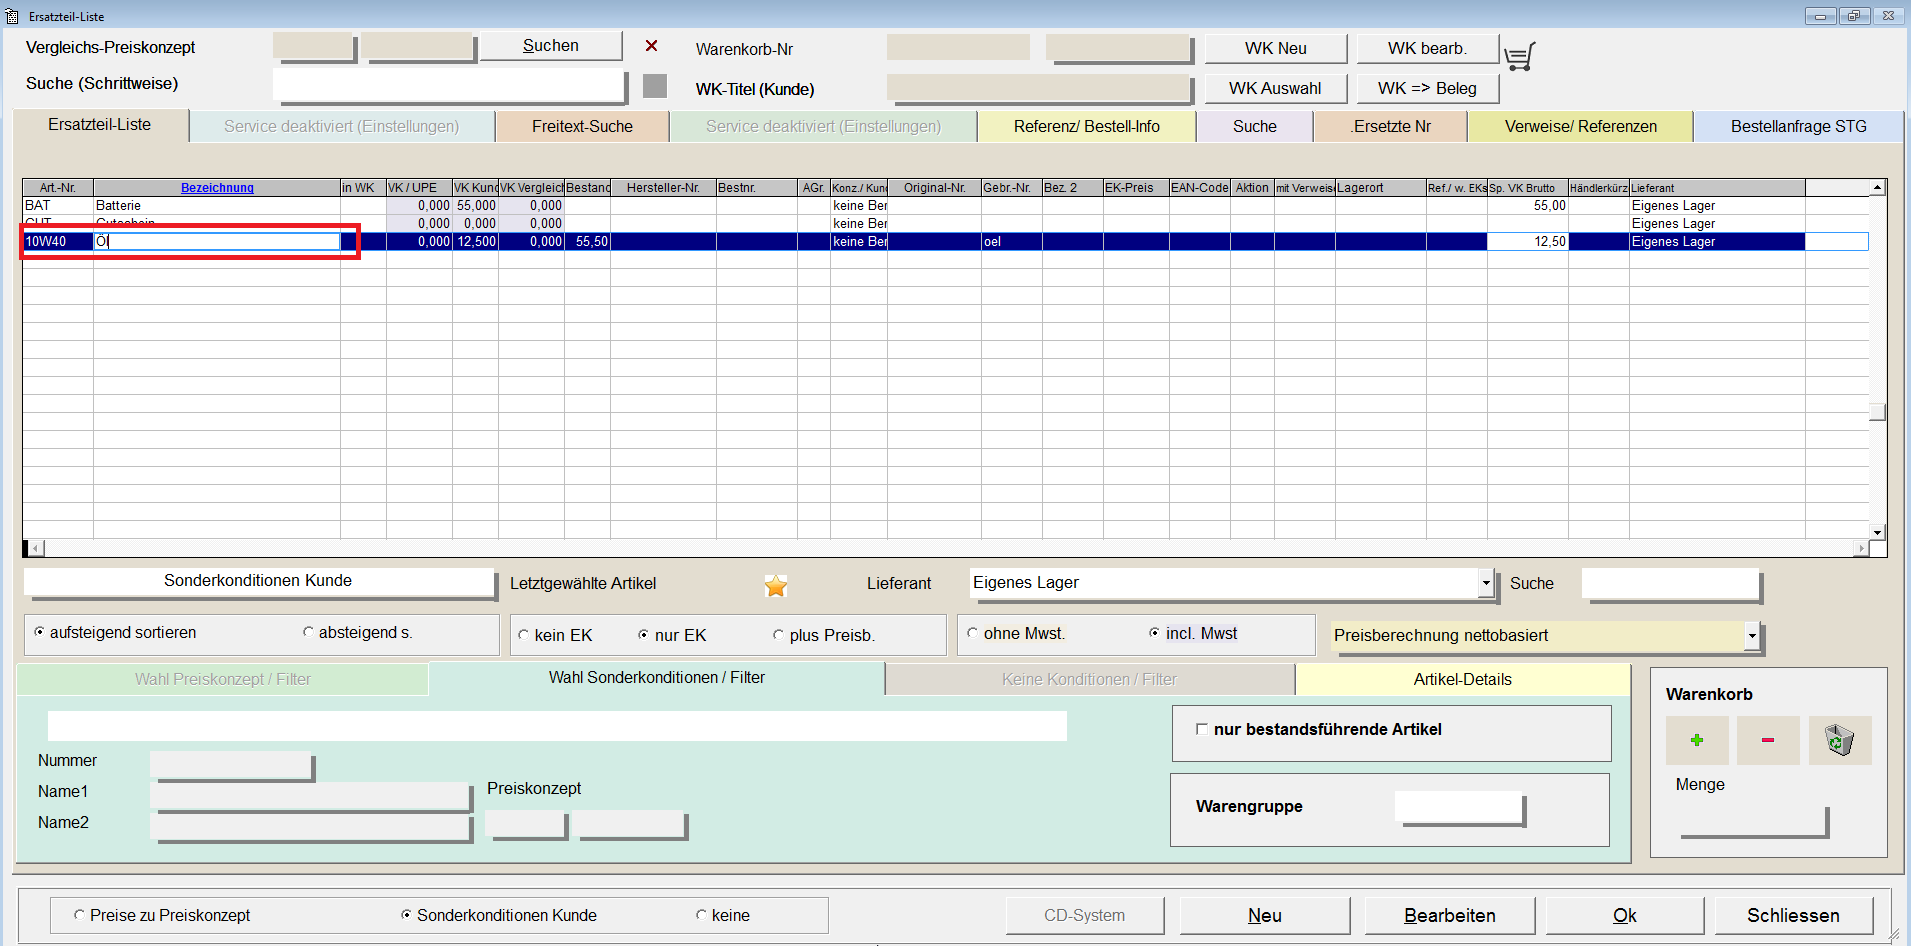Choose the plus Preisb. option
Viewport: 1911px width, 946px height.
[x=778, y=635]
